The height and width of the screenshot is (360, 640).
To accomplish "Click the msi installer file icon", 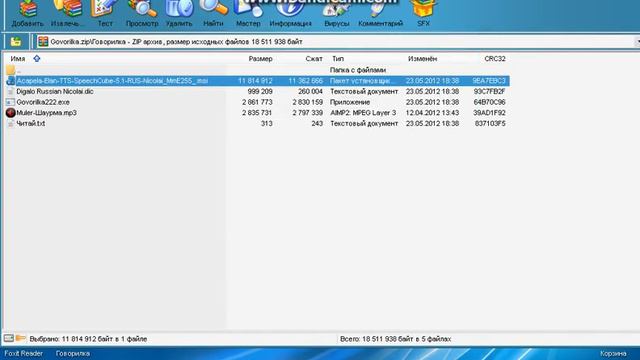I will click(x=11, y=81).
